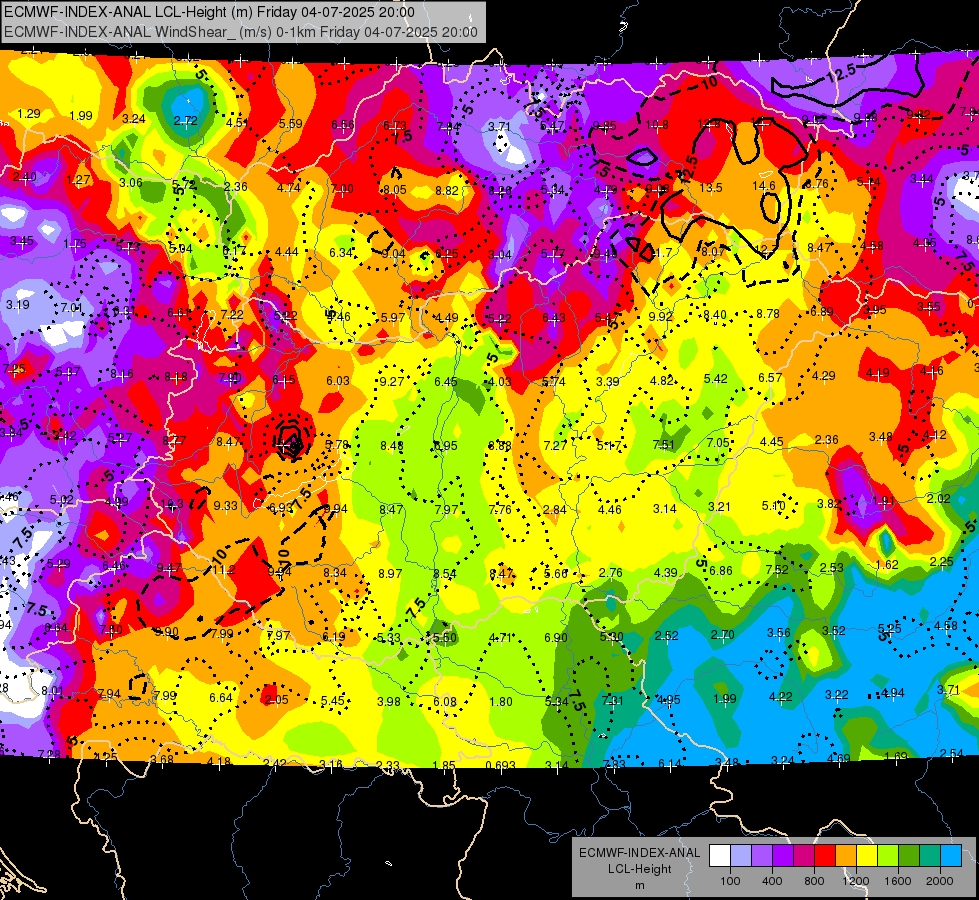Click the map value 4.22
This screenshot has width=979, height=900.
click(x=780, y=696)
